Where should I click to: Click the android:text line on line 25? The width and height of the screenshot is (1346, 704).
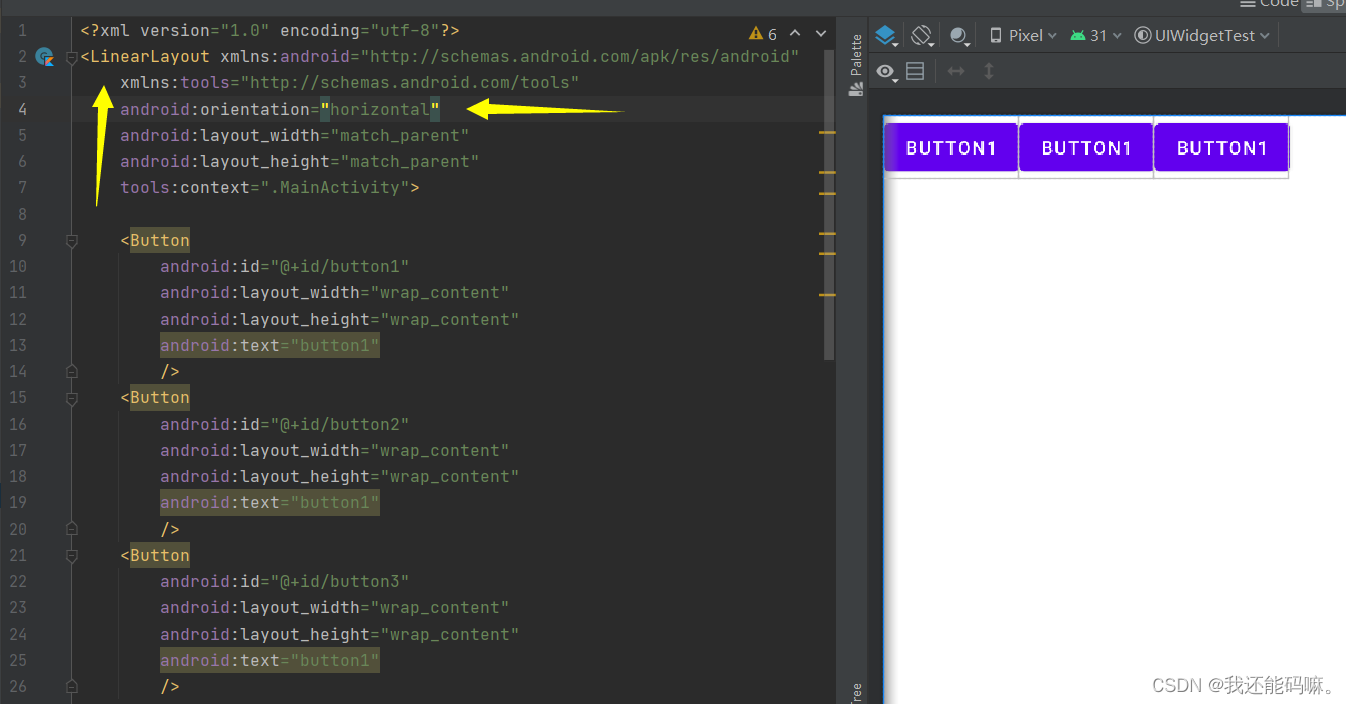270,660
